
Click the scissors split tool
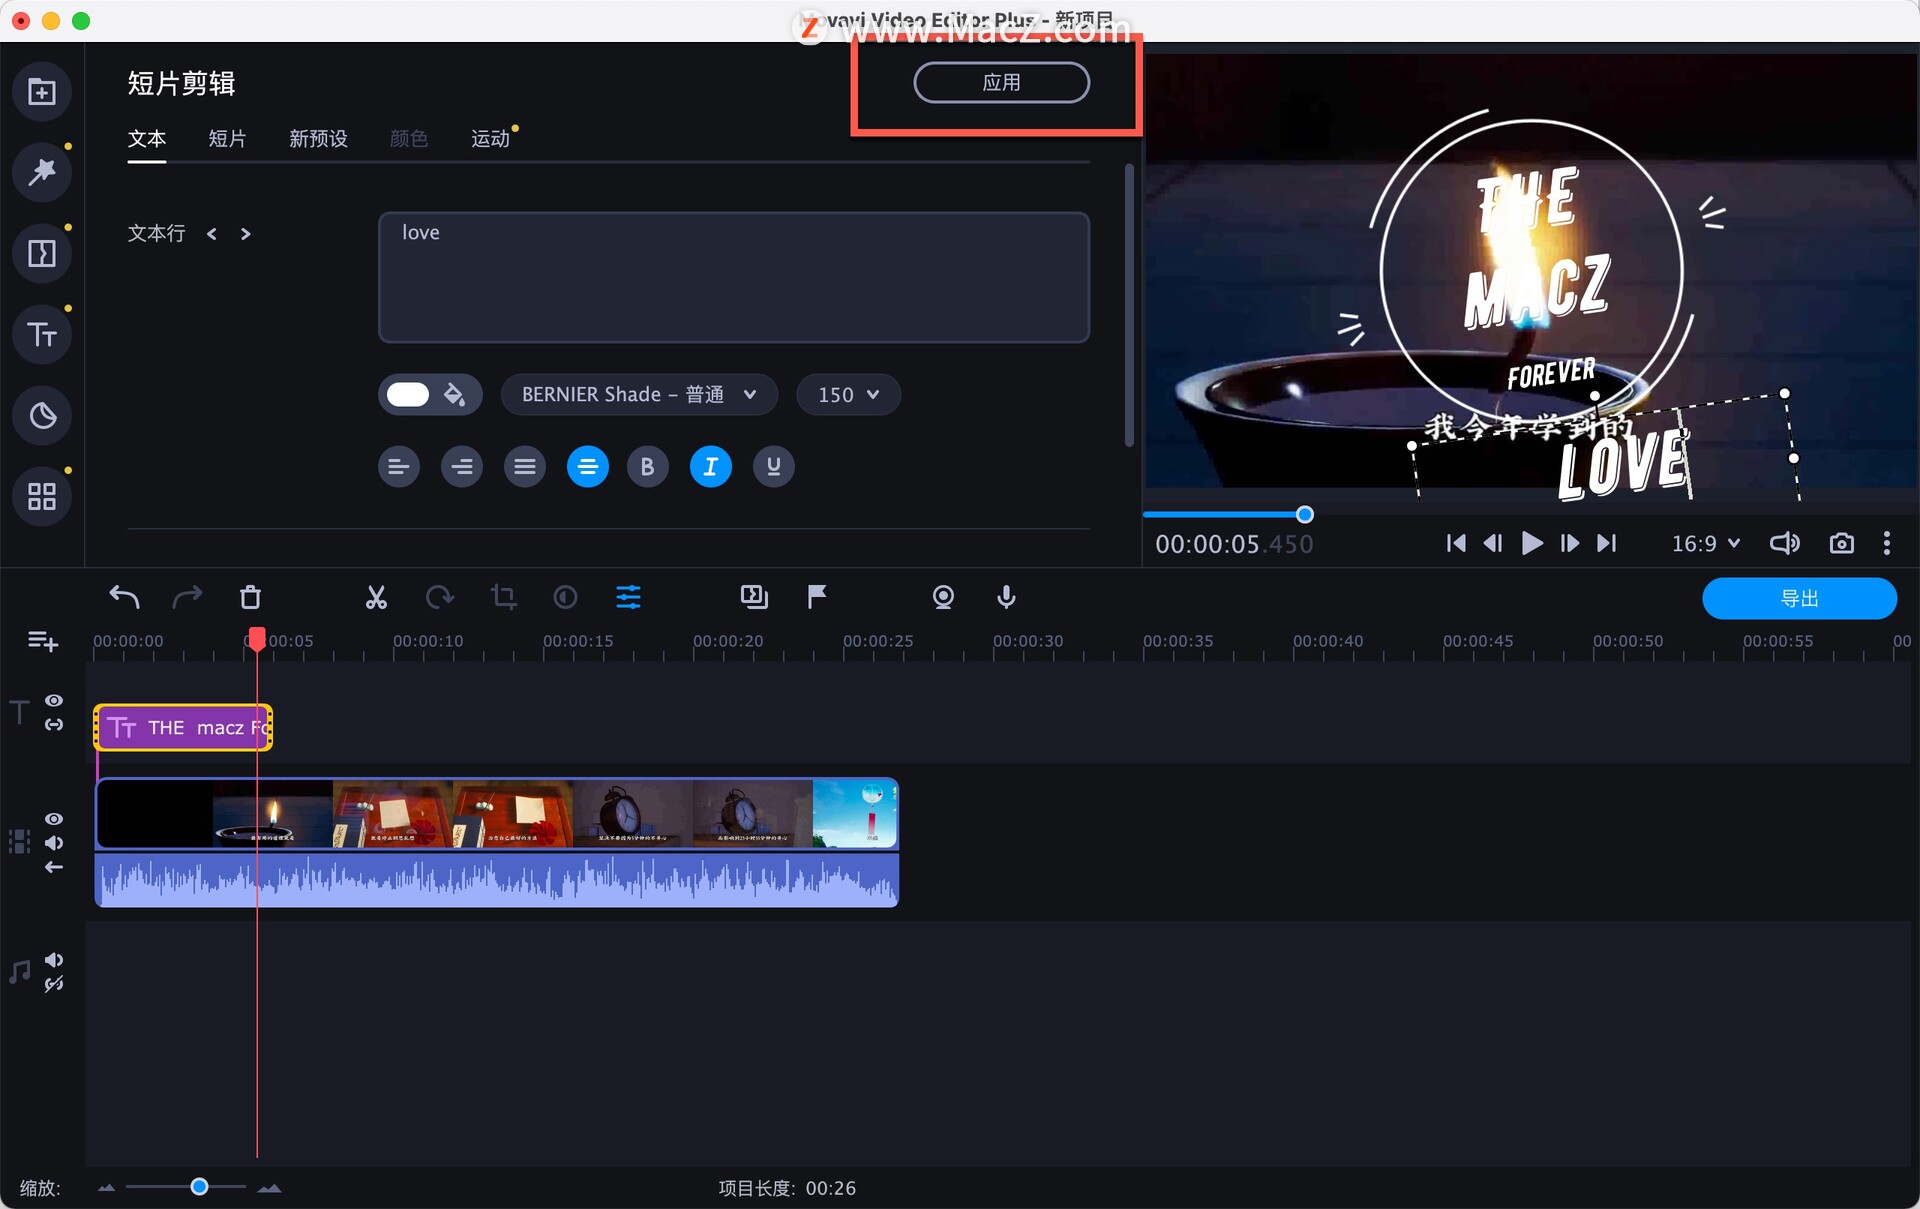point(376,598)
